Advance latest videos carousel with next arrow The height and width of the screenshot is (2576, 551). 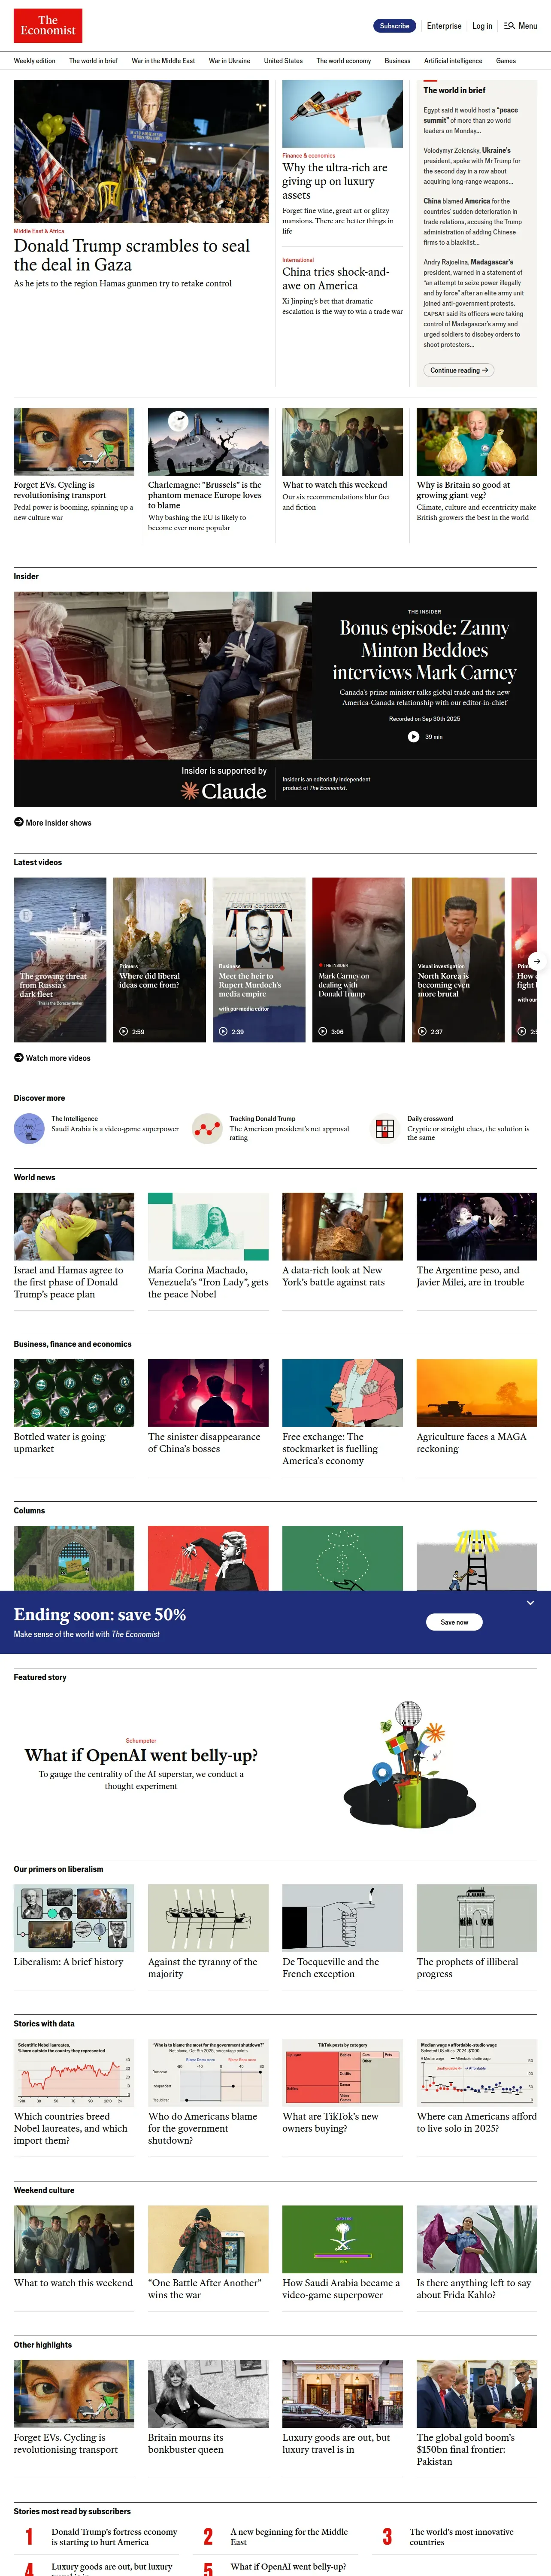point(536,960)
